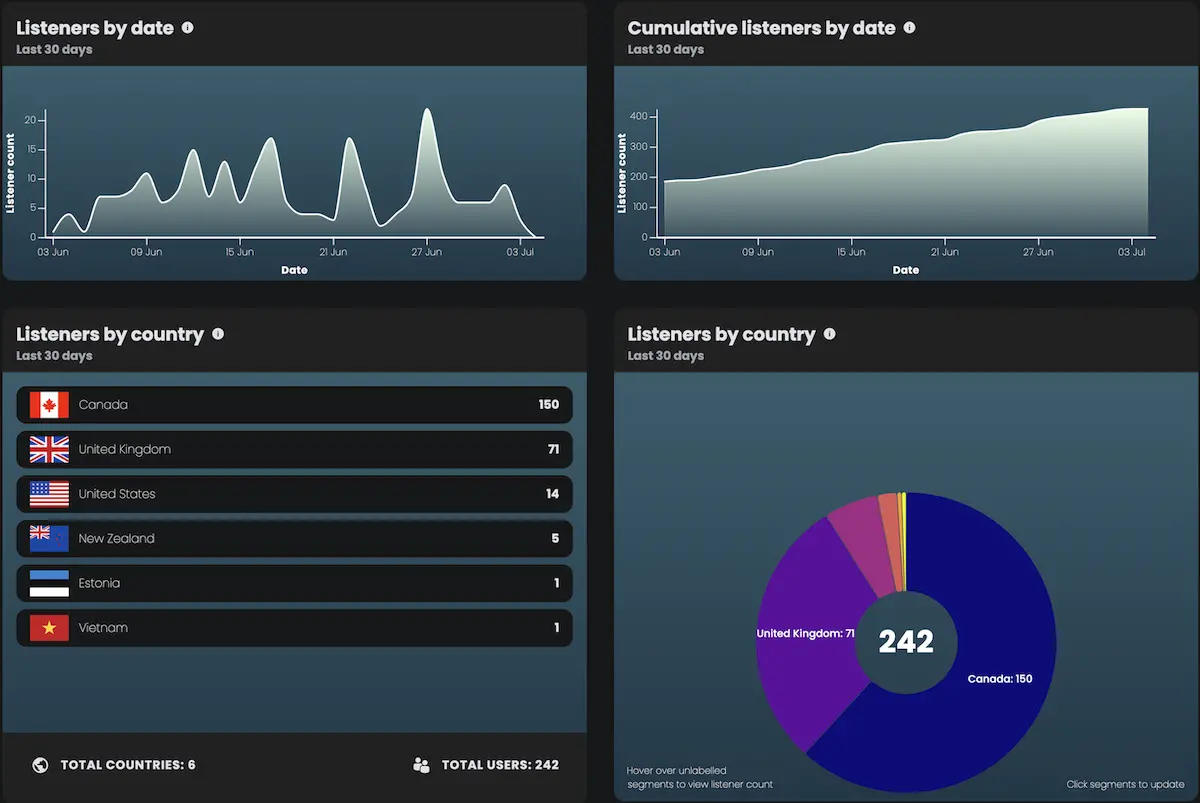Screen dimensions: 1200x803
Task: Click info icon beside Cumulative listeners by date
Action: tap(909, 28)
